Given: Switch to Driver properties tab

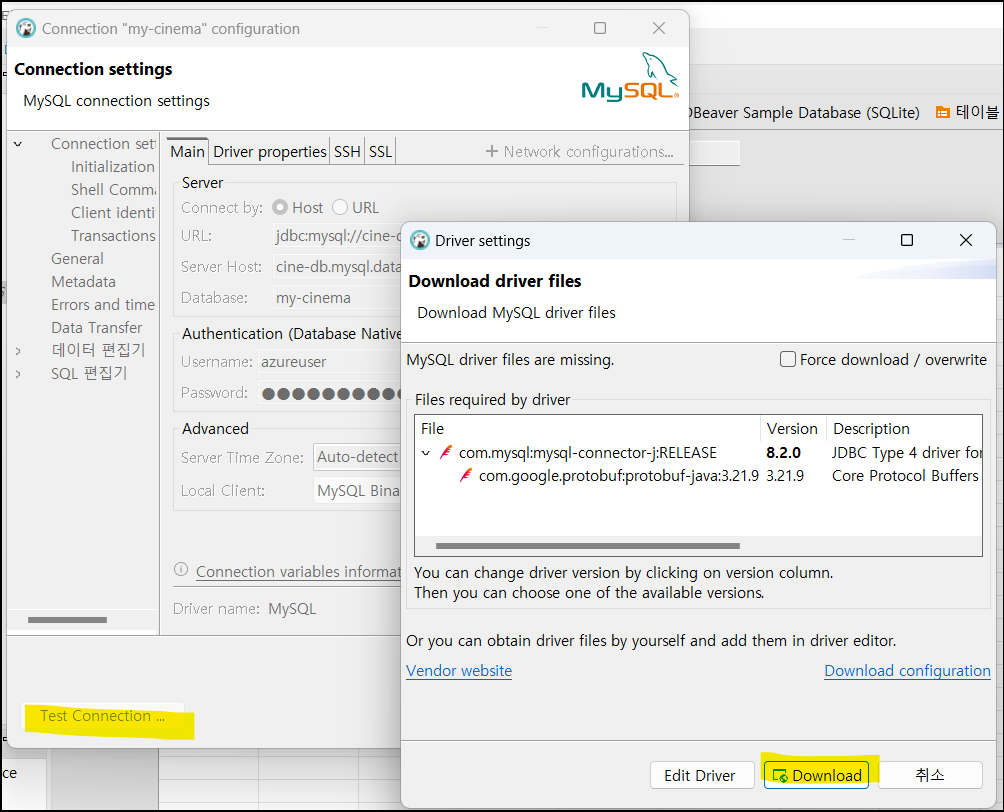Looking at the screenshot, I should 270,152.
